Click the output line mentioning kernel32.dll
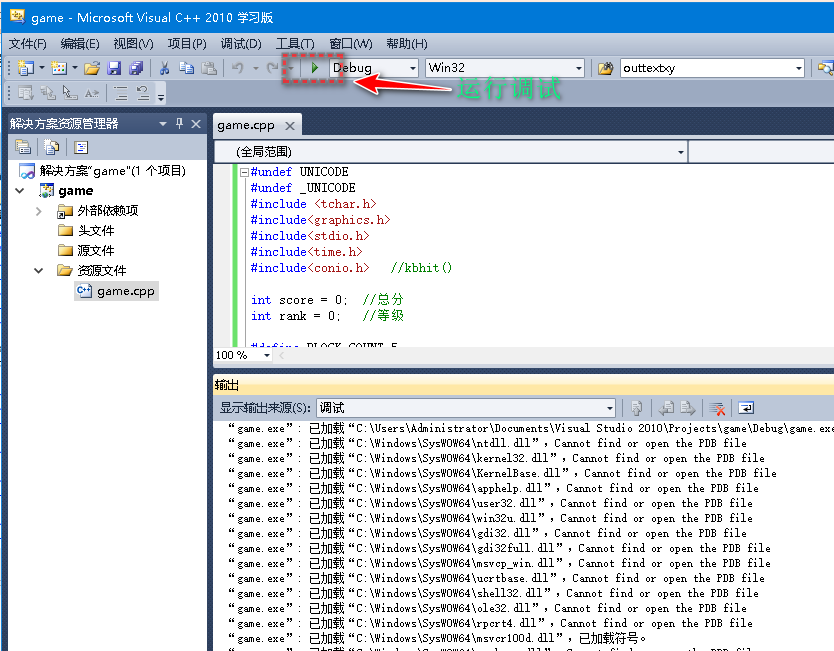This screenshot has width=834, height=651. [496, 458]
